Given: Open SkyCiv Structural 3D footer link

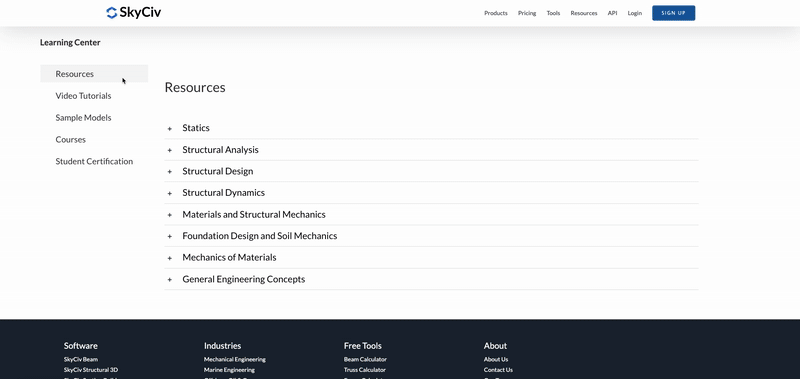Looking at the screenshot, I should [91, 370].
